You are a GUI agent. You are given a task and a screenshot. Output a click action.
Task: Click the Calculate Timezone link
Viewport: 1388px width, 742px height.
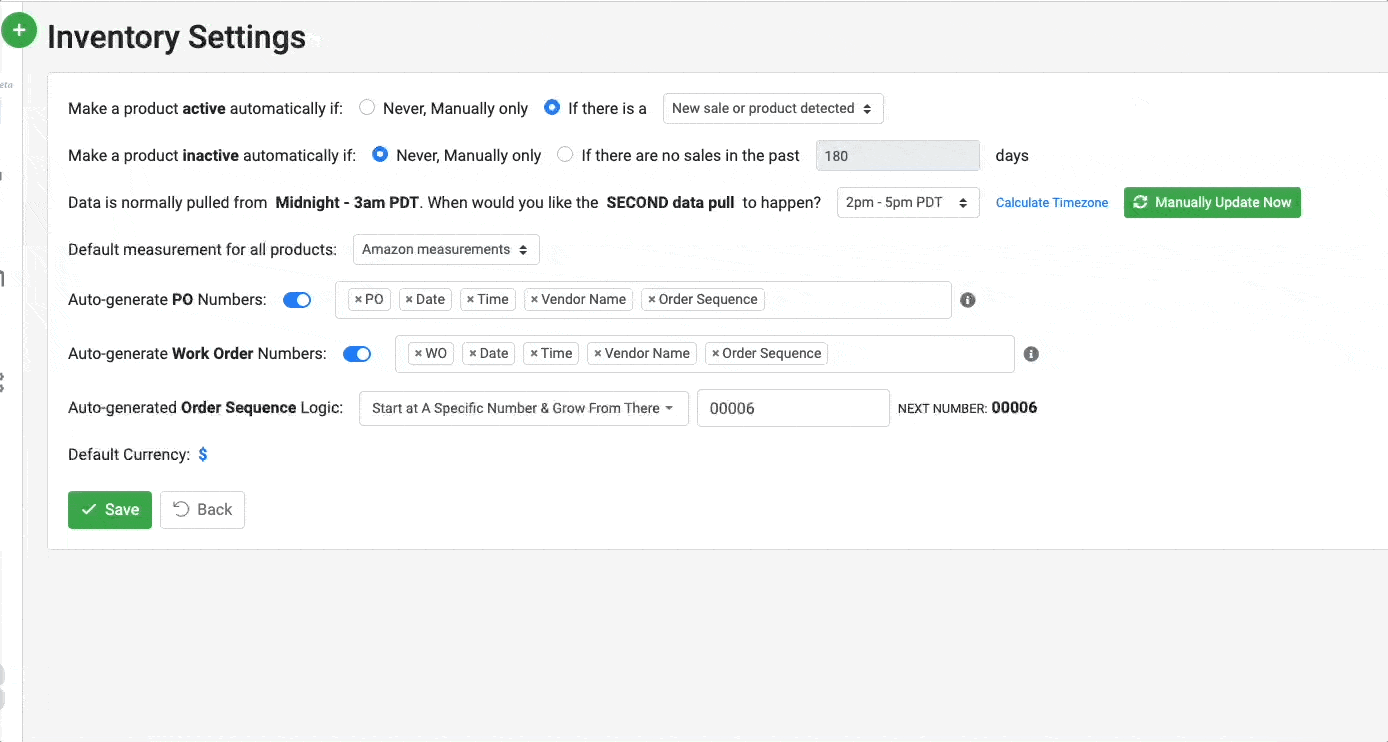pyautogui.click(x=1051, y=202)
